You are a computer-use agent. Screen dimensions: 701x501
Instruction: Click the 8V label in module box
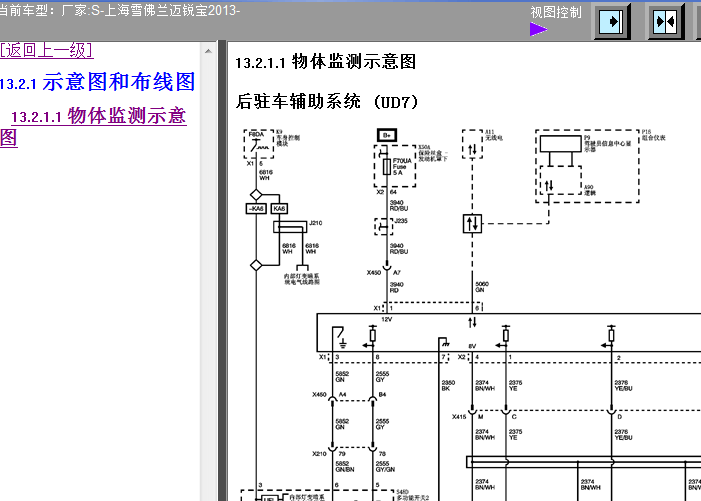tap(472, 346)
